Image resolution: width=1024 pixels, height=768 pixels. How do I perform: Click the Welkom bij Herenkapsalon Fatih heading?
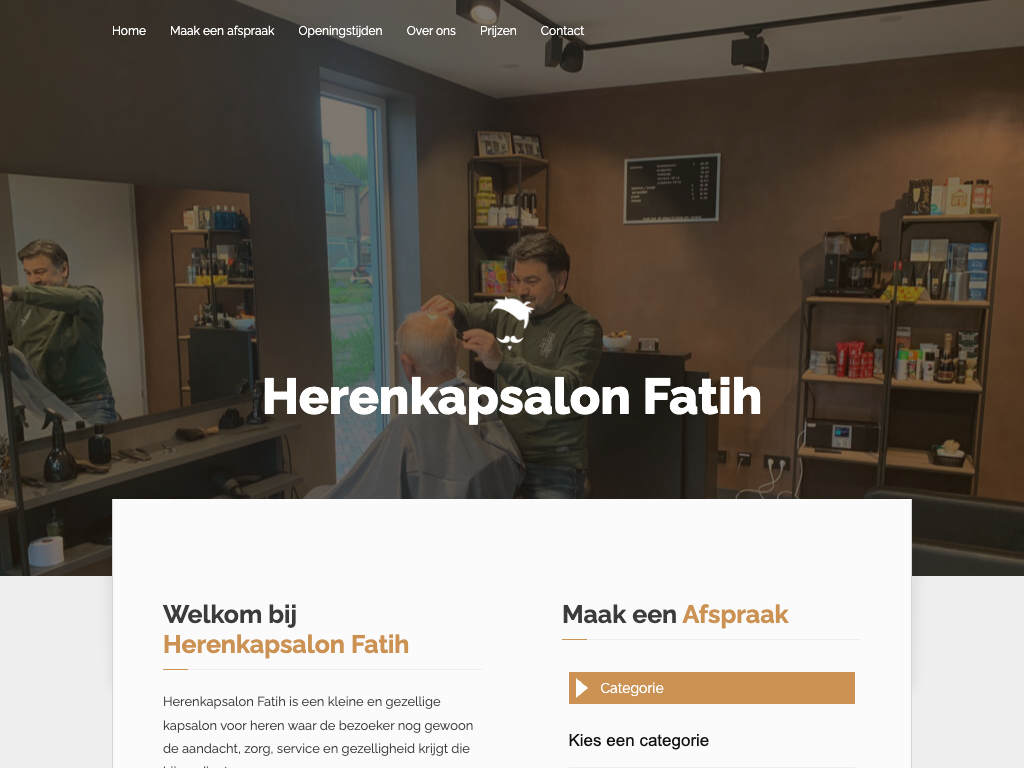pos(286,629)
